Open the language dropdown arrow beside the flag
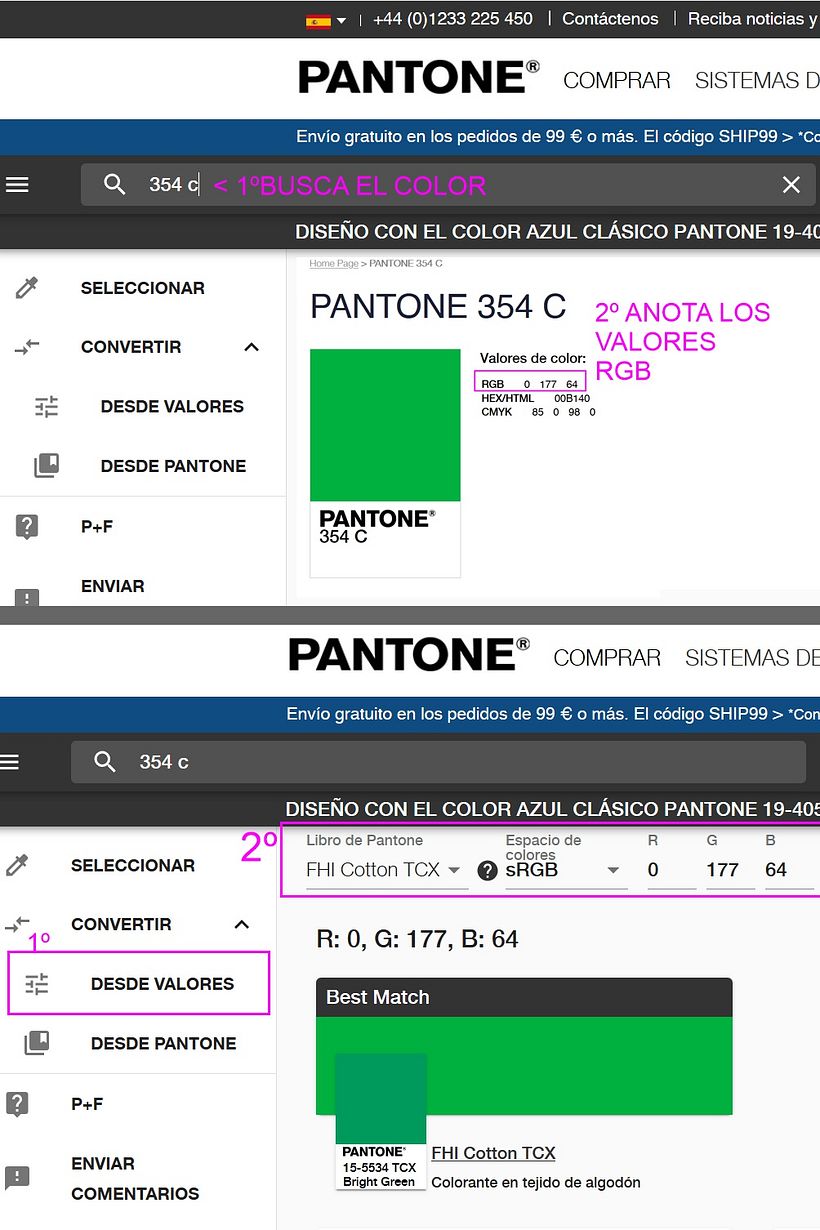This screenshot has width=820, height=1230. point(342,20)
